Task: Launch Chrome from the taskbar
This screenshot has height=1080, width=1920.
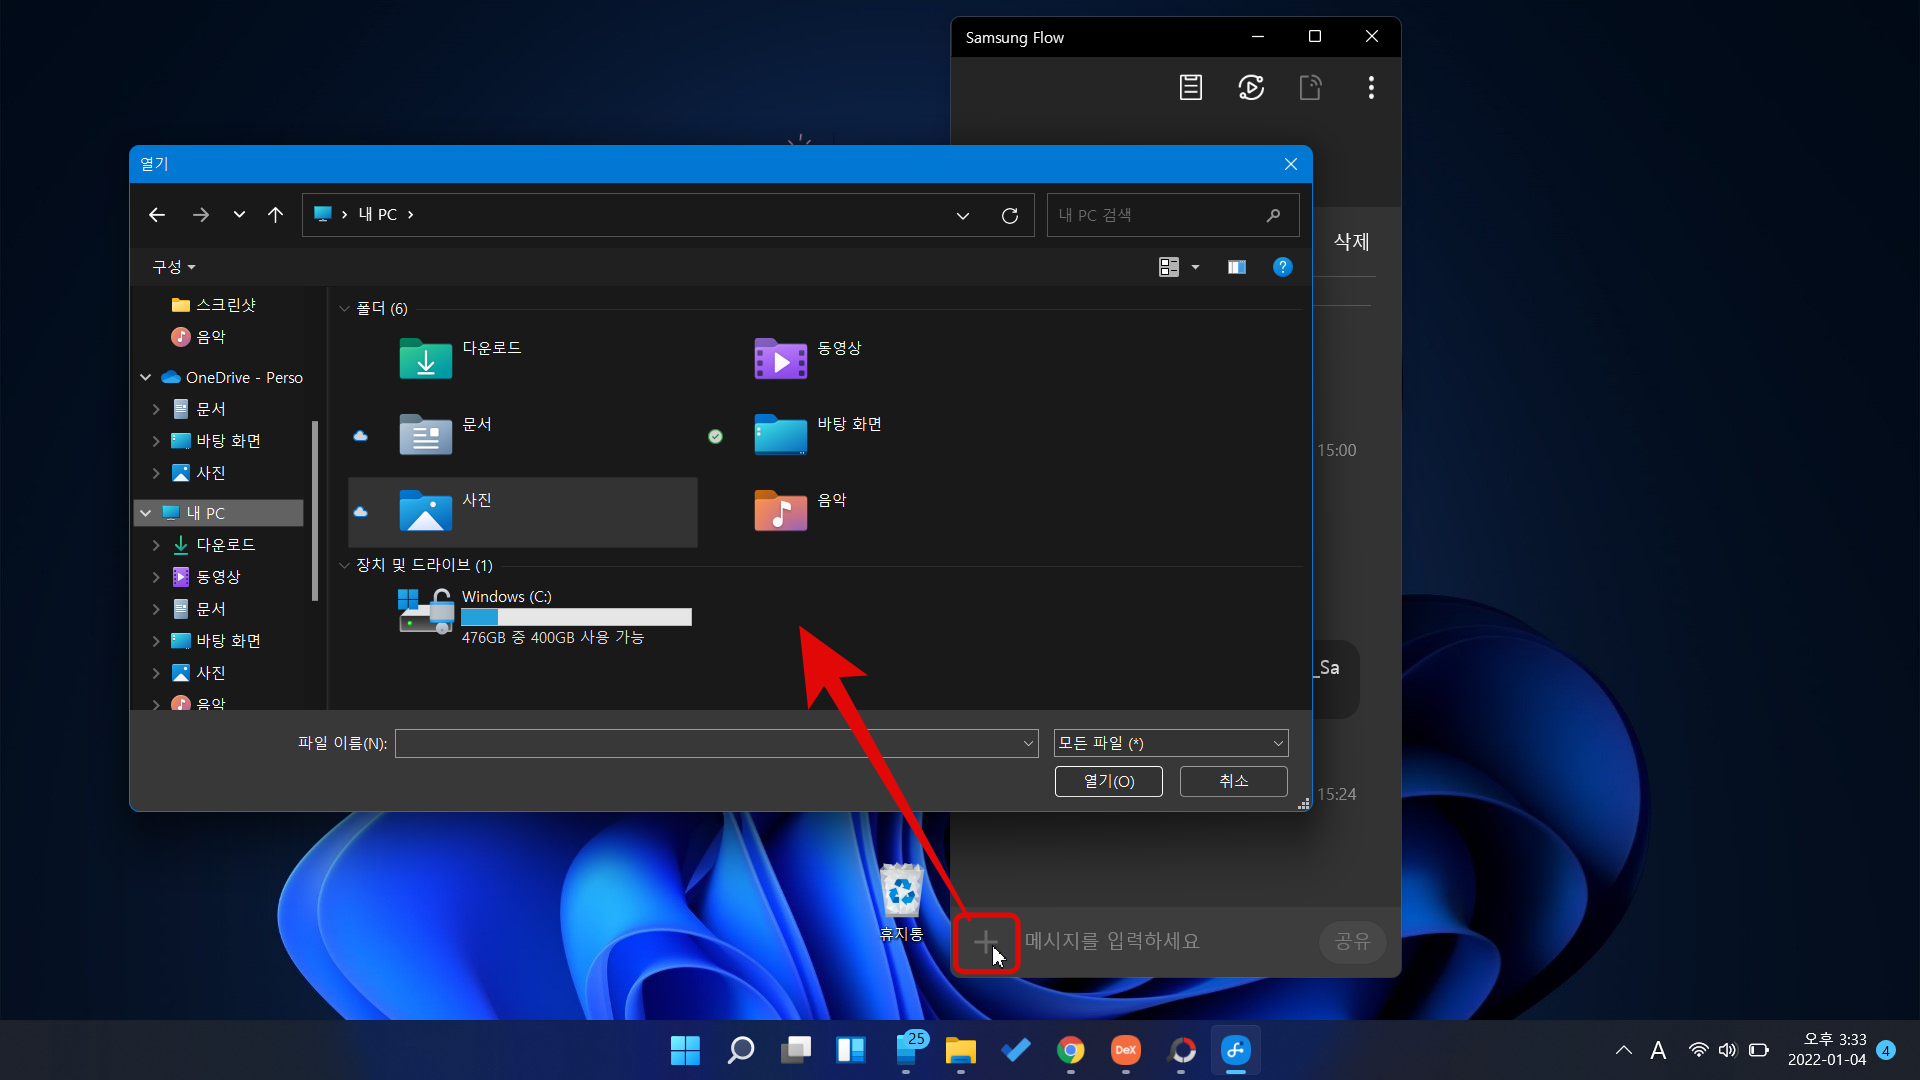Action: (x=1071, y=1050)
